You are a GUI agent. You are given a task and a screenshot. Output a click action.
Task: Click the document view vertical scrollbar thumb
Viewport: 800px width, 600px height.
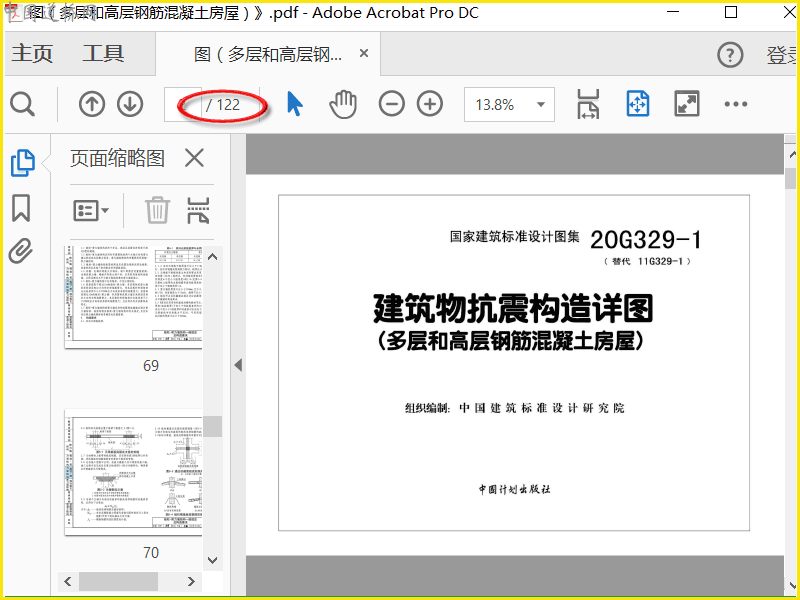(x=791, y=179)
